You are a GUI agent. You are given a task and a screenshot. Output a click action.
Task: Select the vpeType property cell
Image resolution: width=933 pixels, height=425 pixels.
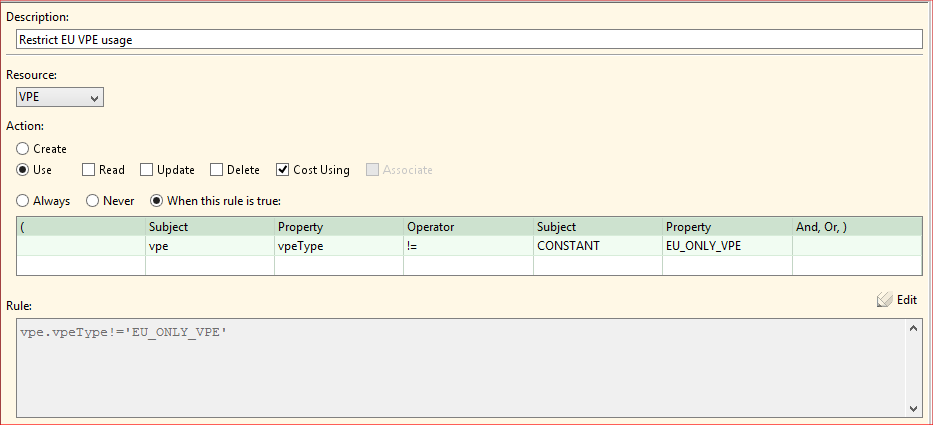coord(338,246)
